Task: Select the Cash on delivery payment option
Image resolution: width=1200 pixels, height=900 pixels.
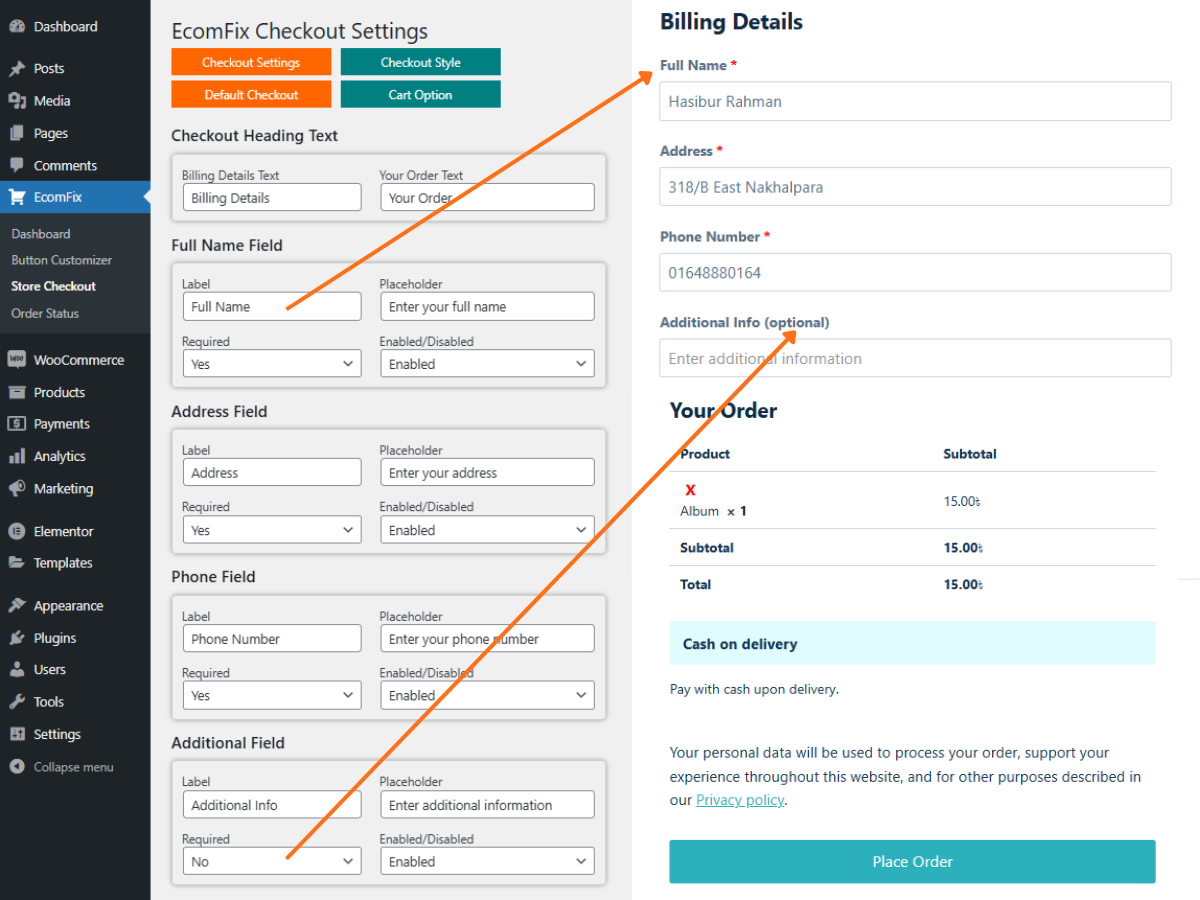Action: tap(912, 643)
